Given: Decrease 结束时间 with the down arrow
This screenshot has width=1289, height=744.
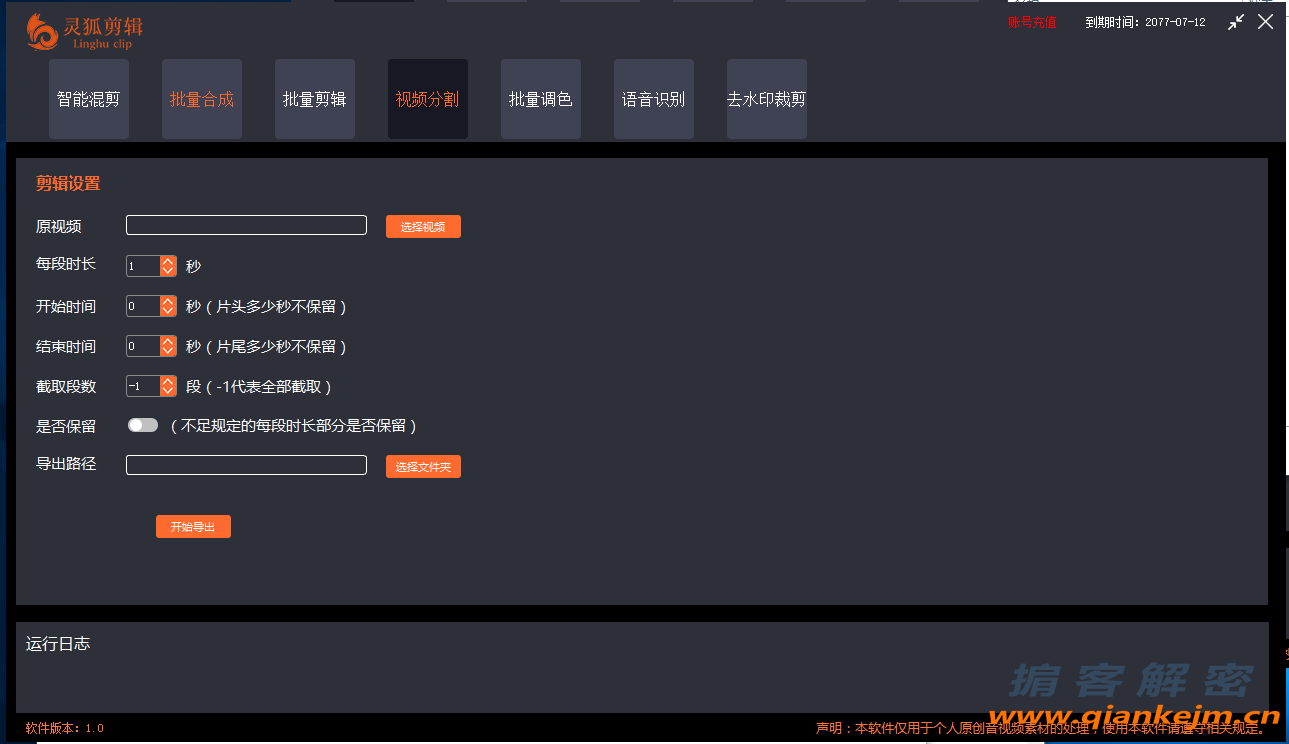Looking at the screenshot, I should (x=168, y=351).
